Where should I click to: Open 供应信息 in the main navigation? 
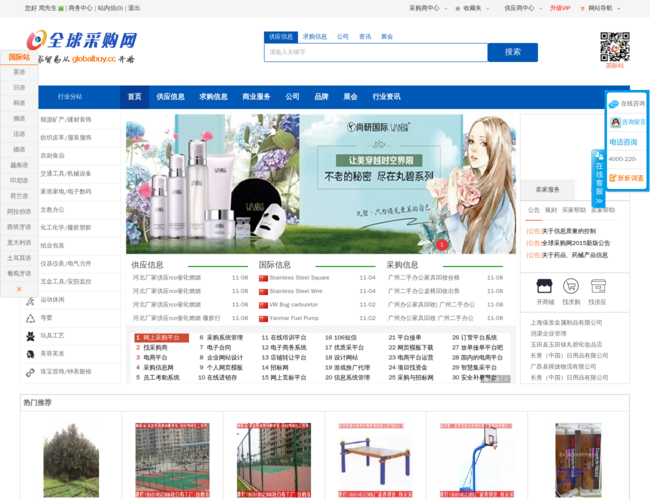(x=170, y=97)
